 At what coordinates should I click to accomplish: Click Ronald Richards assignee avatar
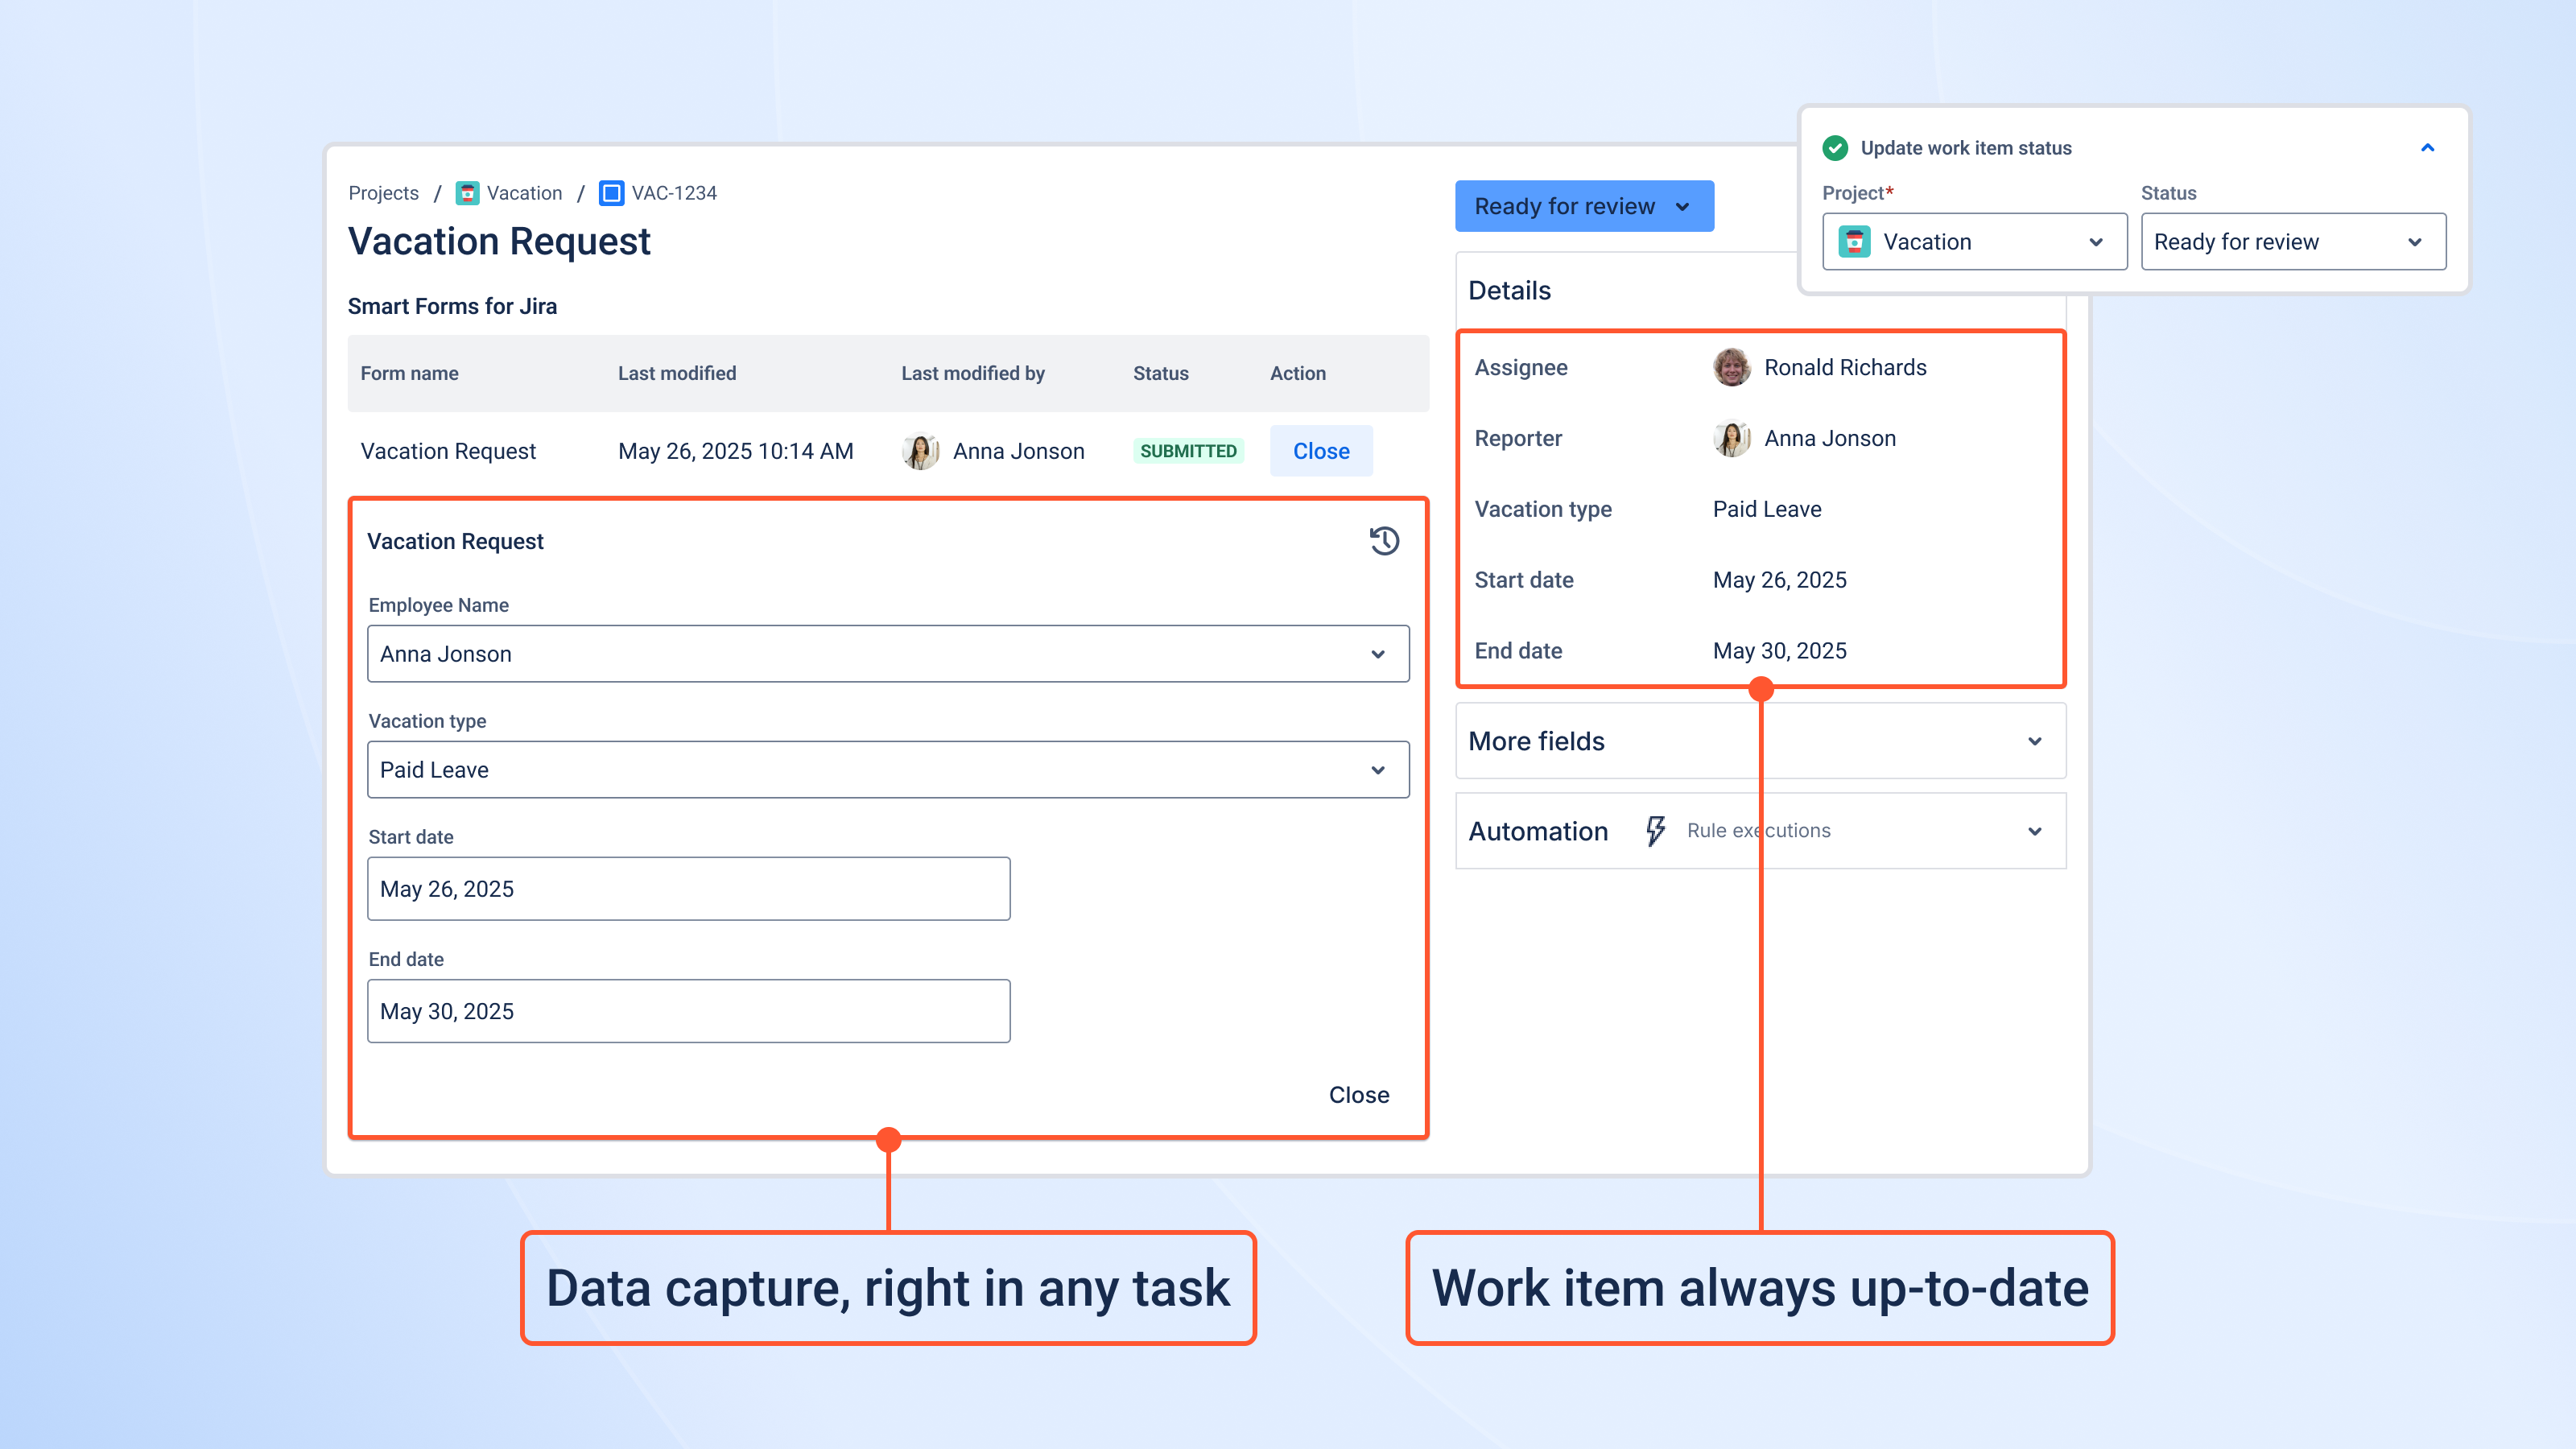(1731, 367)
